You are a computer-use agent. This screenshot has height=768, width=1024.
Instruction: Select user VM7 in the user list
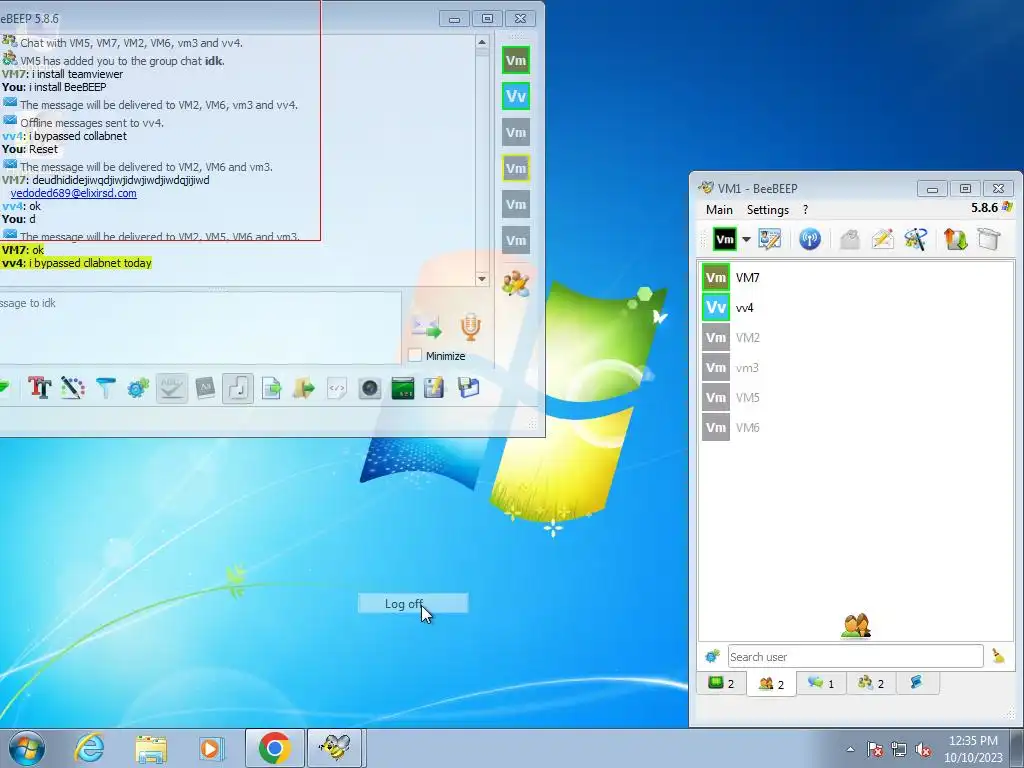[857, 278]
